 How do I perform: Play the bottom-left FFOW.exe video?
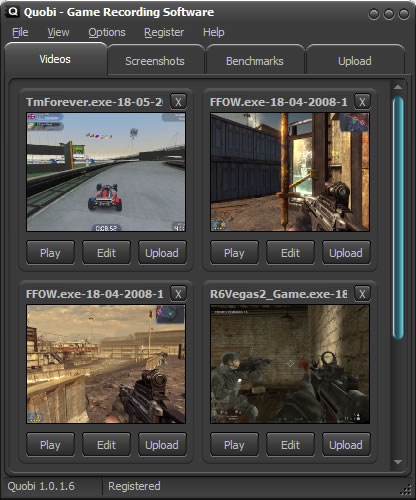click(x=50, y=445)
